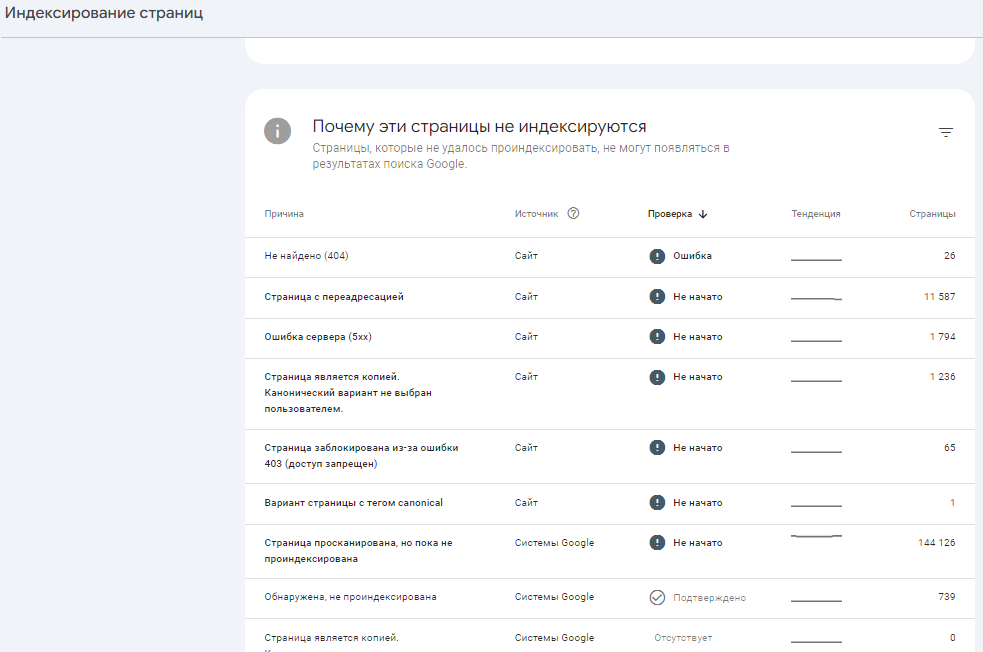Open the 403 (доступ запрещен) blocked page reason
The height and width of the screenshot is (652, 983).
click(361, 456)
